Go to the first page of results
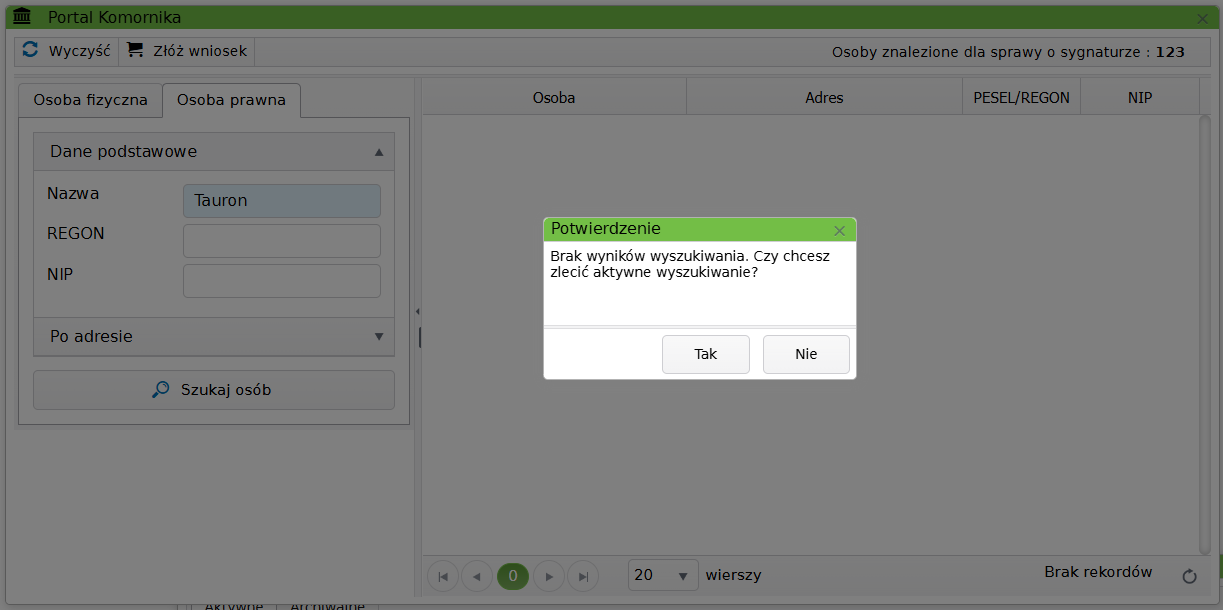Screen dimensions: 1223x610 click(x=443, y=576)
